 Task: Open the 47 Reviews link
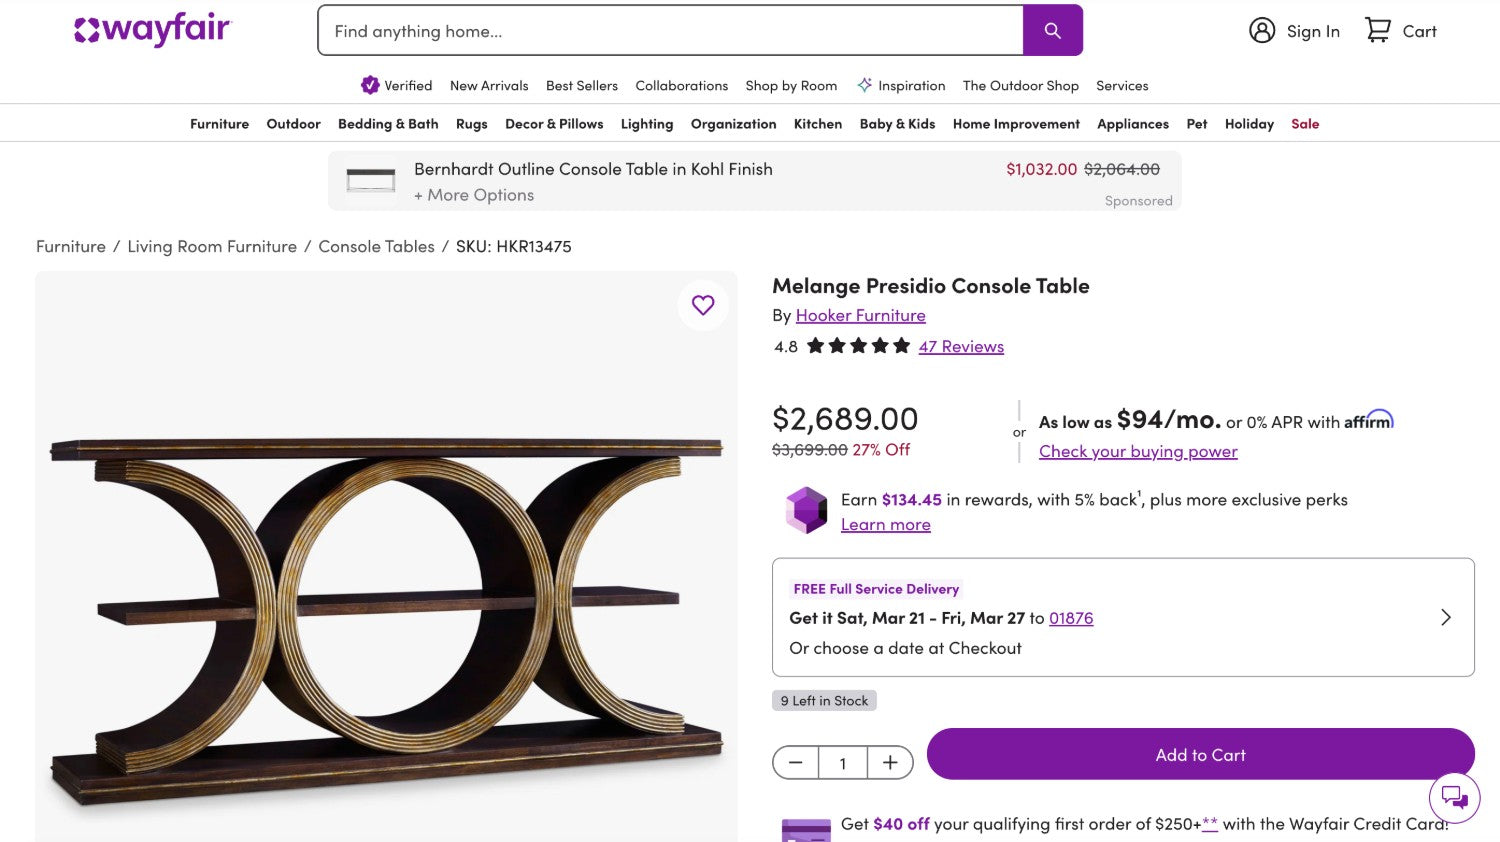point(961,346)
